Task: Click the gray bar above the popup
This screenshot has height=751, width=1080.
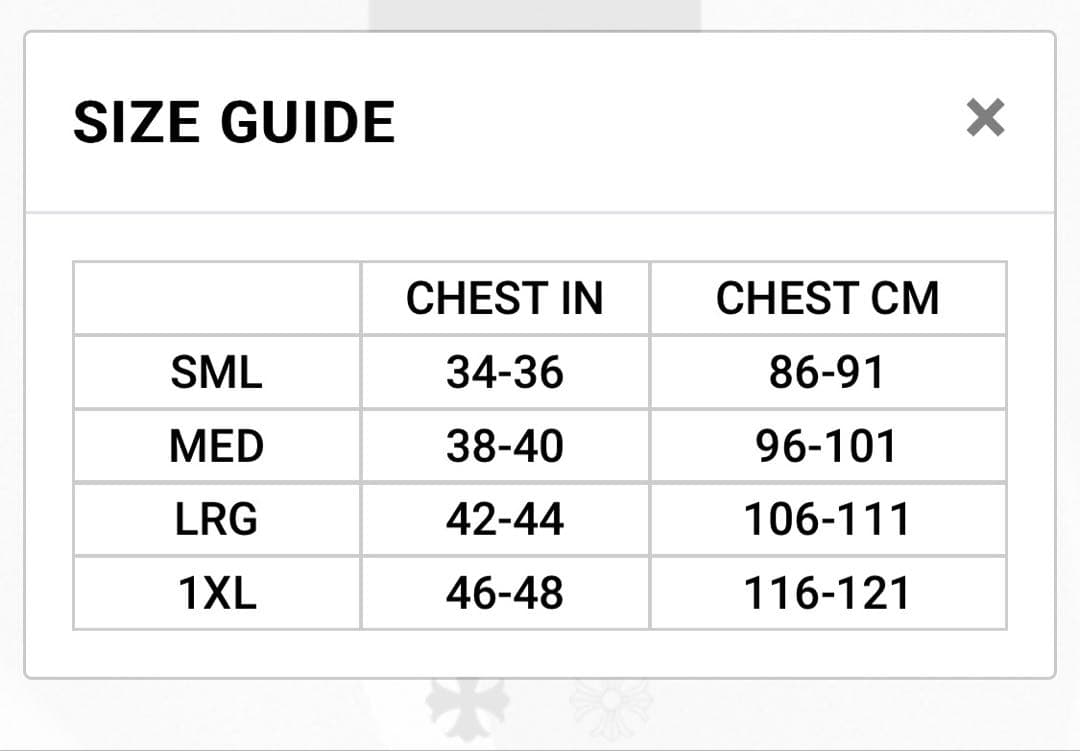Action: tap(535, 14)
